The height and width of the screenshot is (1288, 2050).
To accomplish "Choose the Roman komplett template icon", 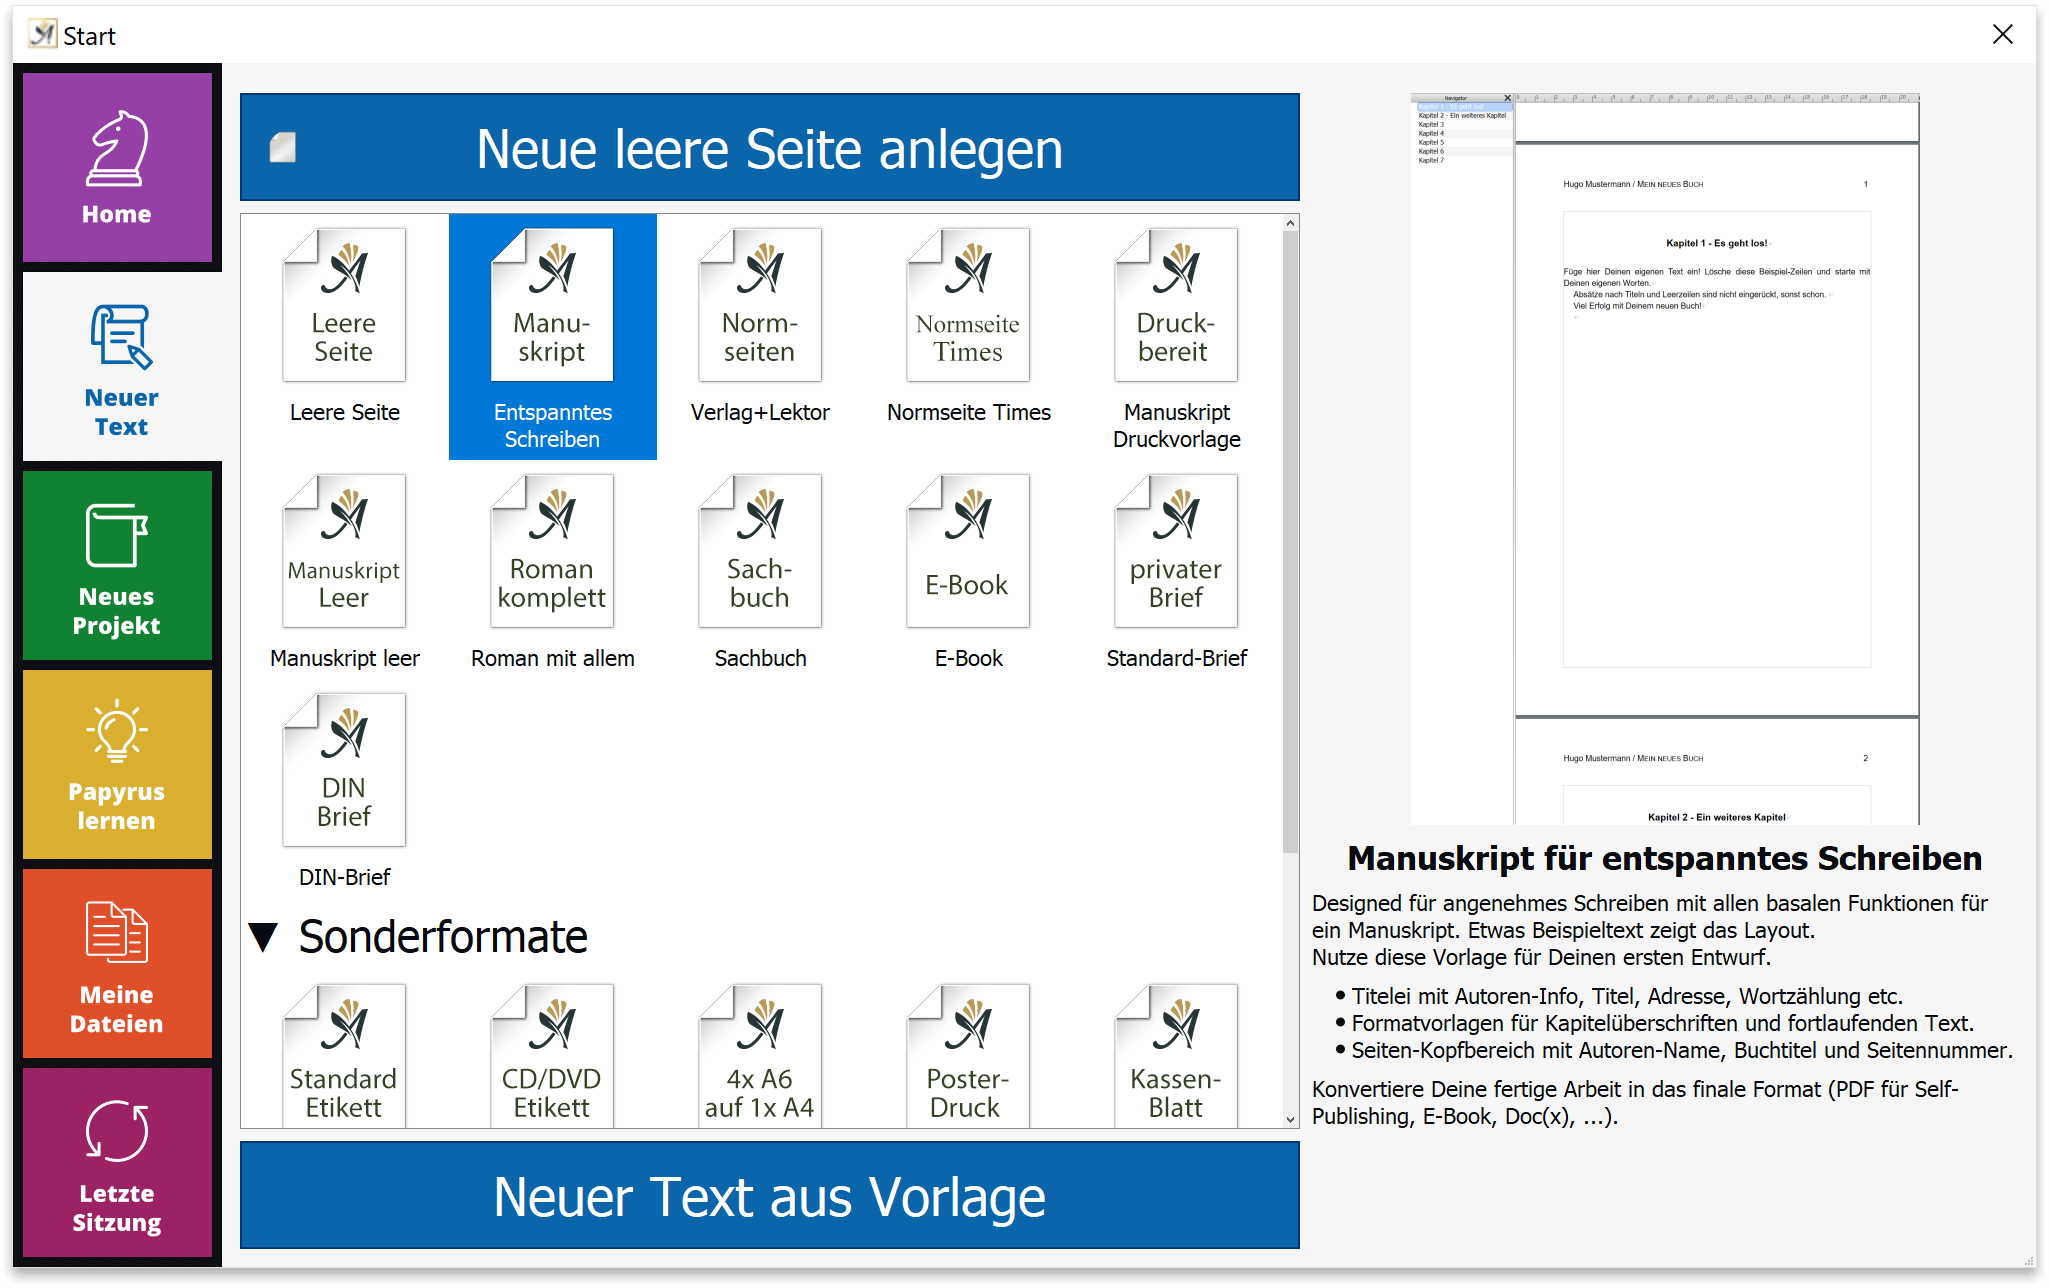I will [x=552, y=551].
